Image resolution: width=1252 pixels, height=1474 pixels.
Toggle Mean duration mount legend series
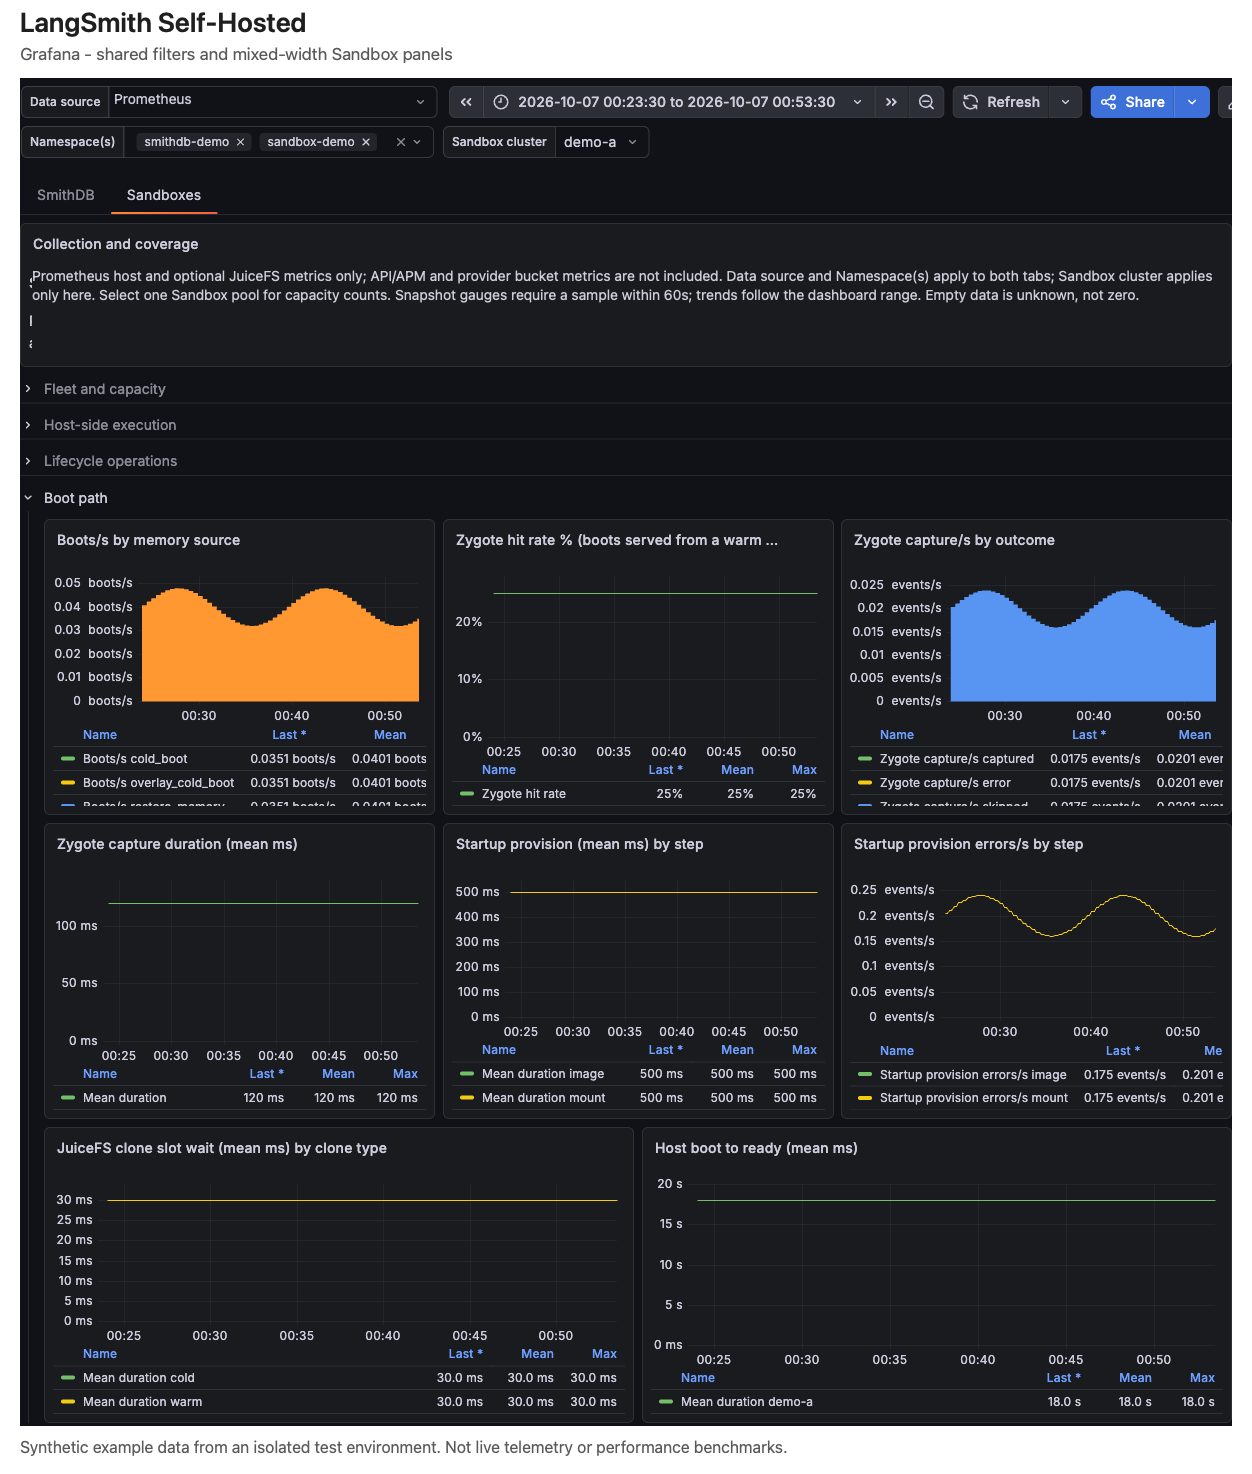544,1098
